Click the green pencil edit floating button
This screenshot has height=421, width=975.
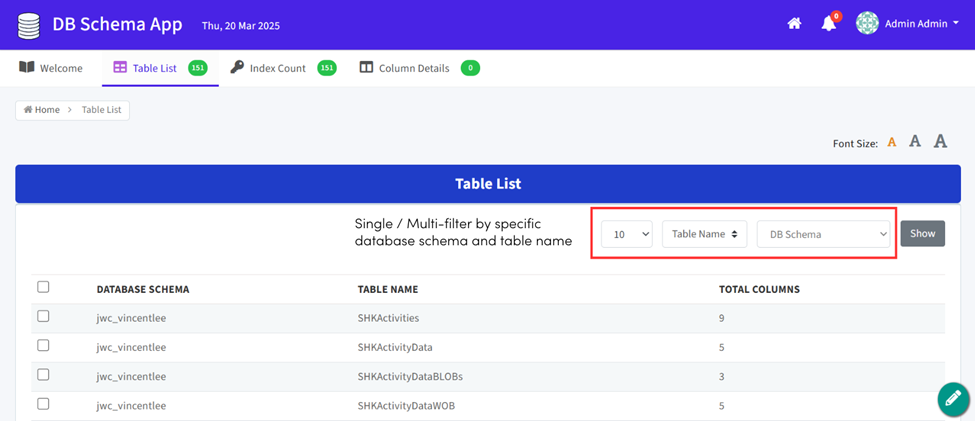click(x=953, y=398)
